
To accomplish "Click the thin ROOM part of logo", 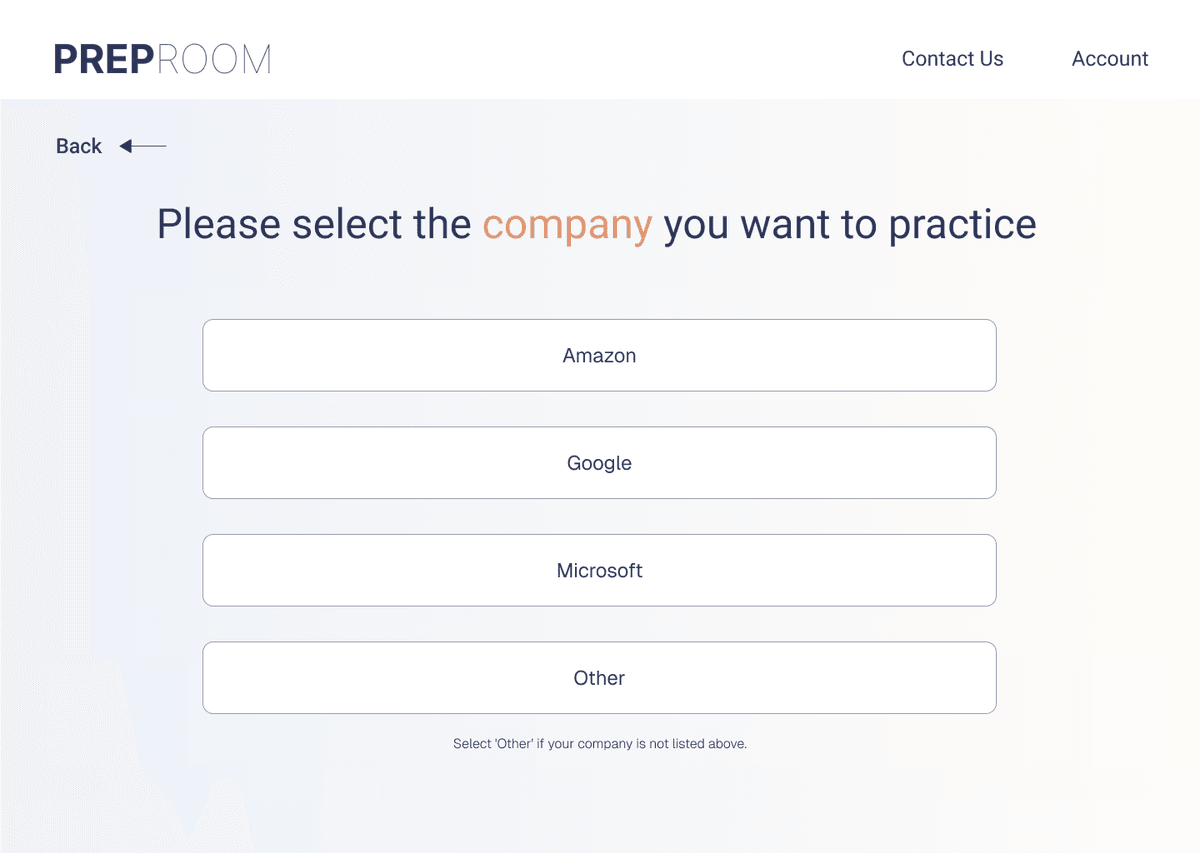I will click(214, 59).
